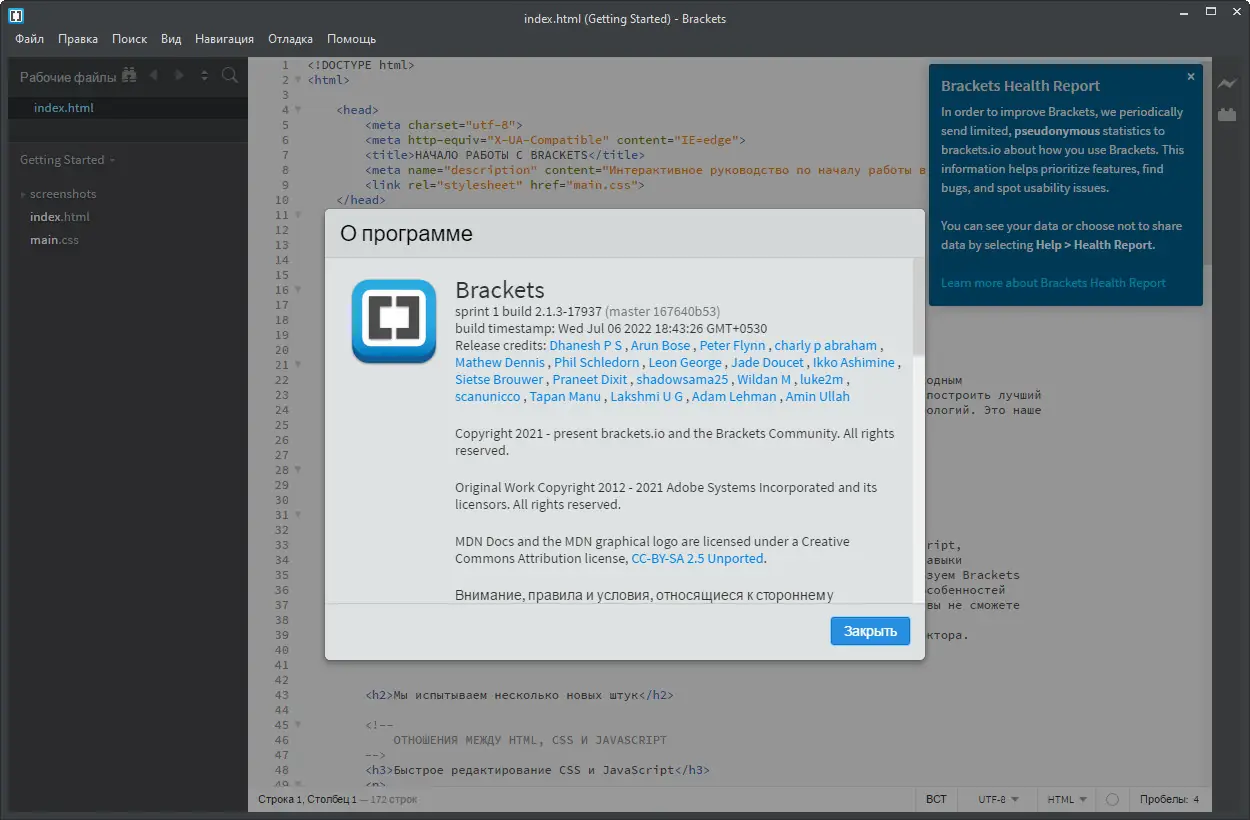Open the Отладка menu
The image size is (1250, 820).
[x=290, y=39]
